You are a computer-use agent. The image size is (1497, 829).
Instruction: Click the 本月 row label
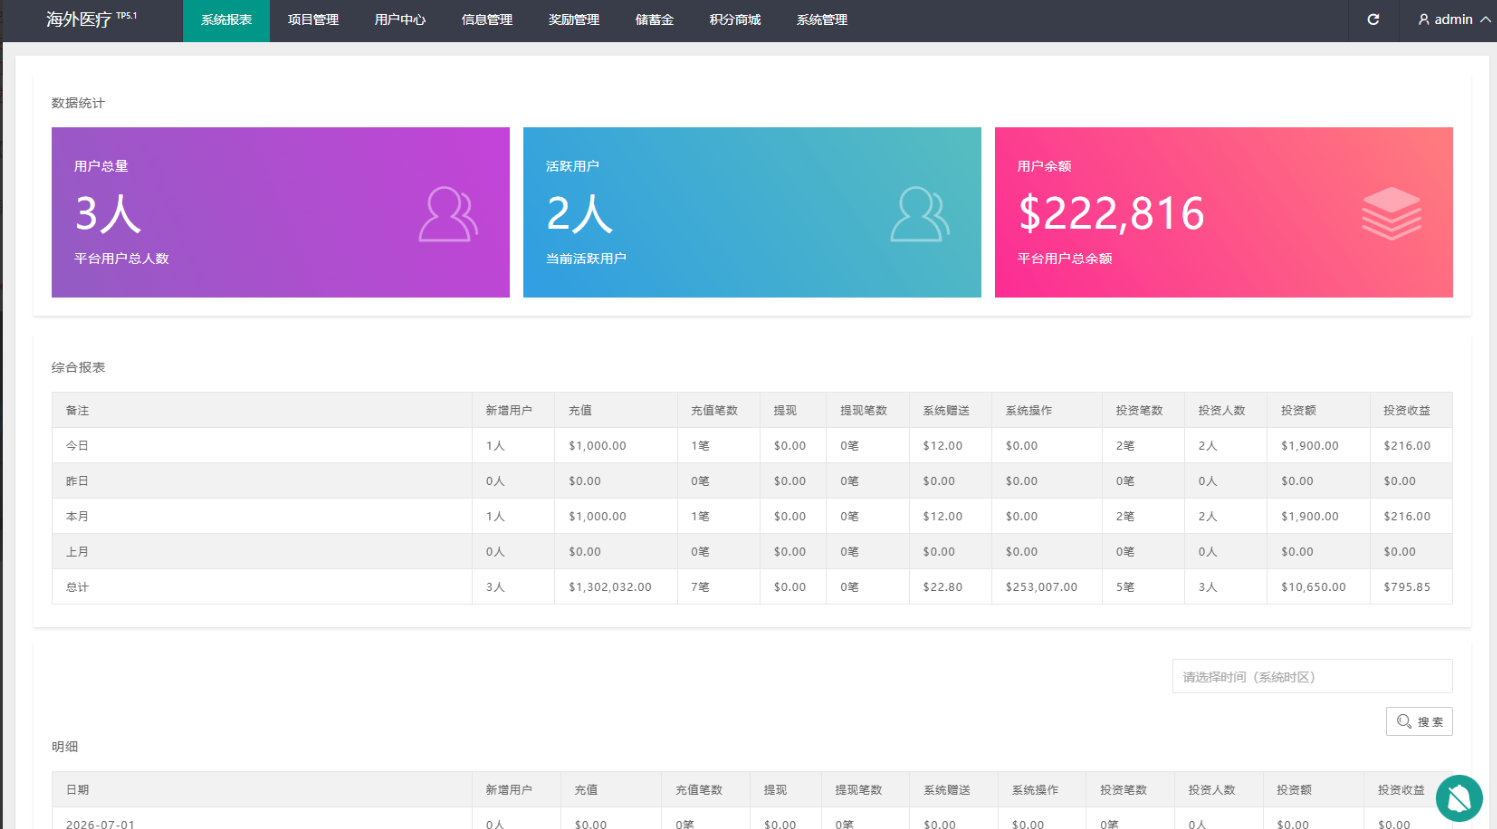pyautogui.click(x=77, y=516)
